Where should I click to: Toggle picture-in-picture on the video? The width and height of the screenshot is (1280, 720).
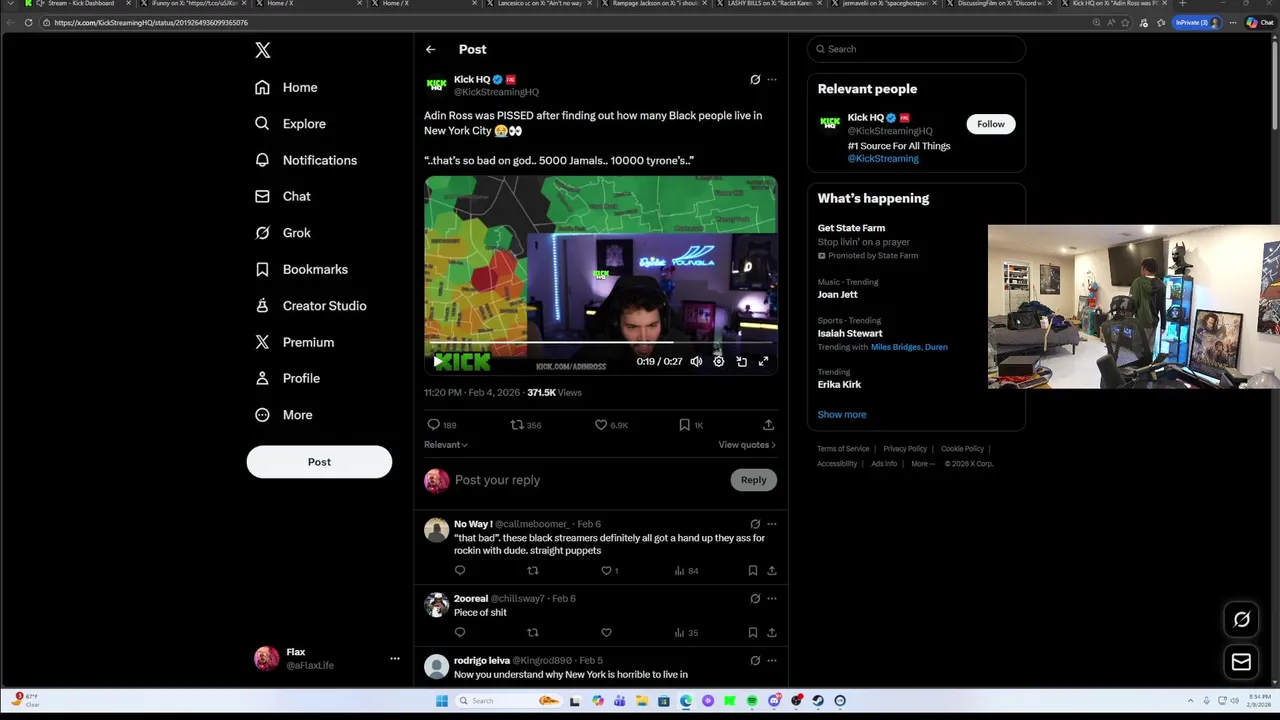[x=741, y=361]
